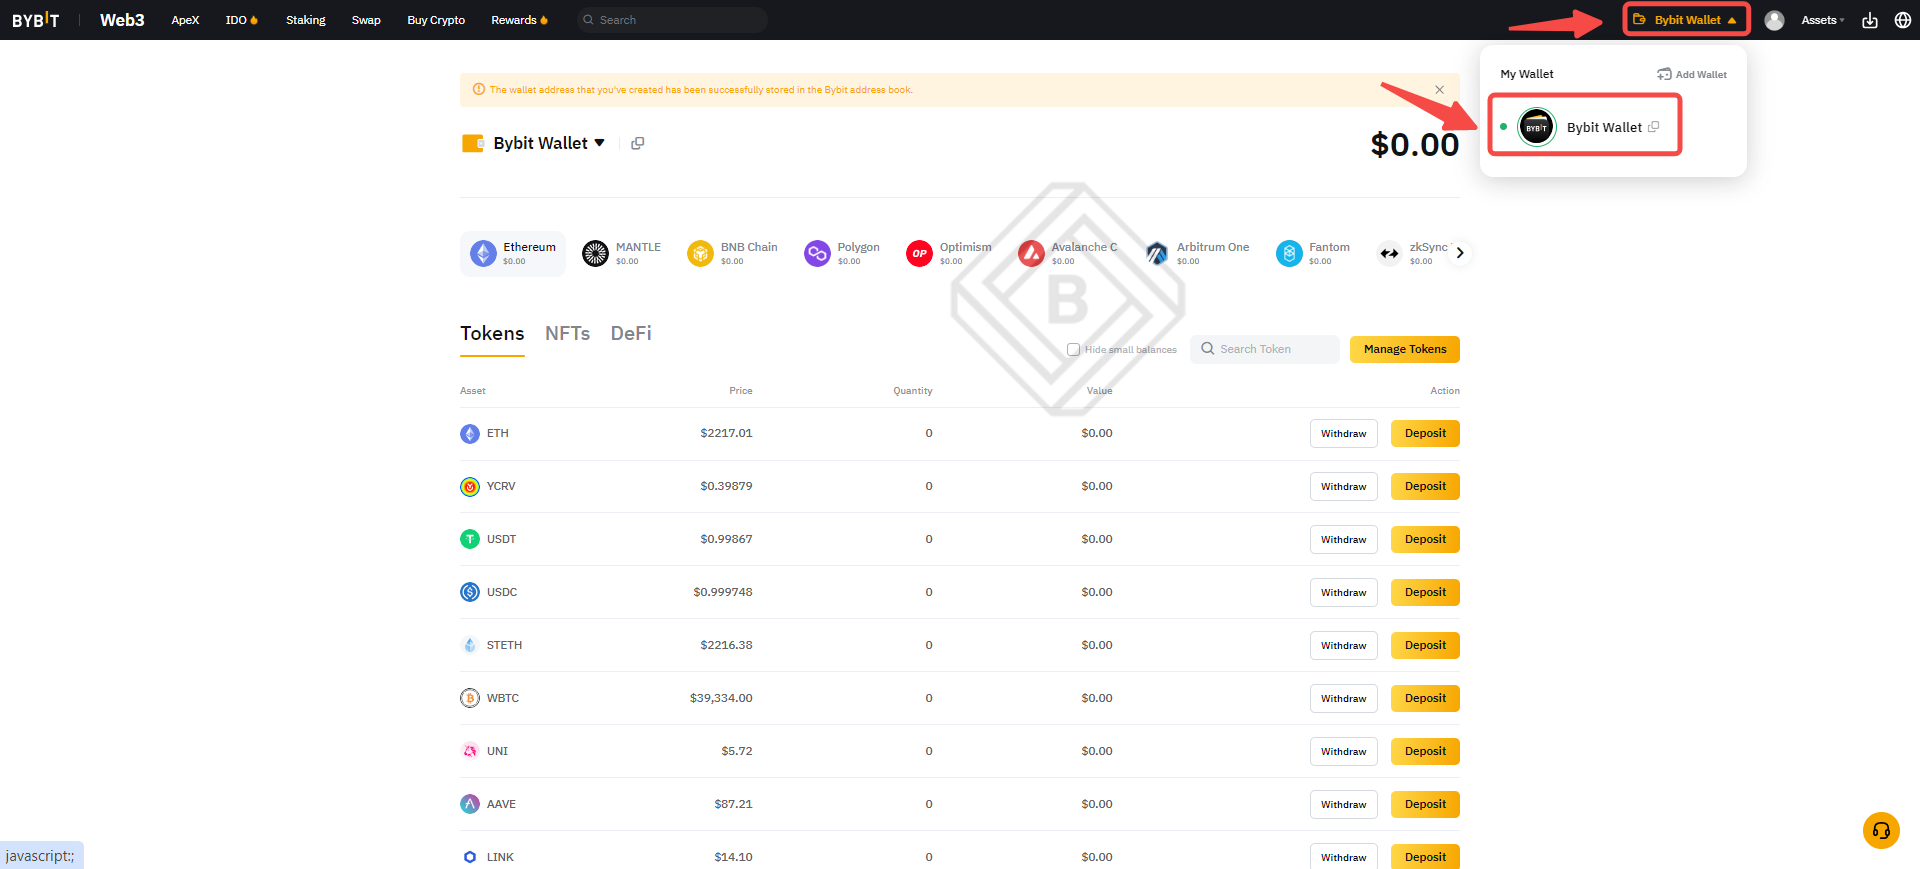The width and height of the screenshot is (1920, 869).
Task: Click the UNI token icon
Action: (470, 751)
